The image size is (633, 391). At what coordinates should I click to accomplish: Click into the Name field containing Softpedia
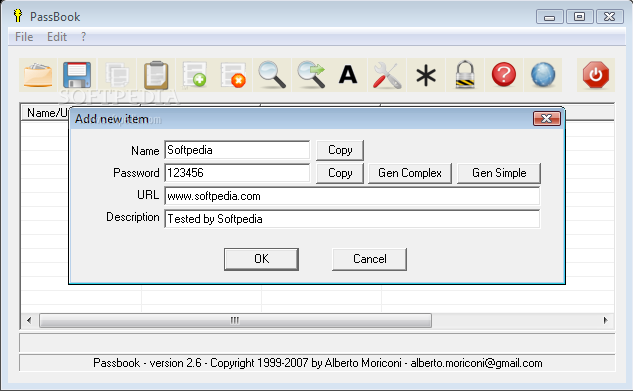tap(237, 150)
